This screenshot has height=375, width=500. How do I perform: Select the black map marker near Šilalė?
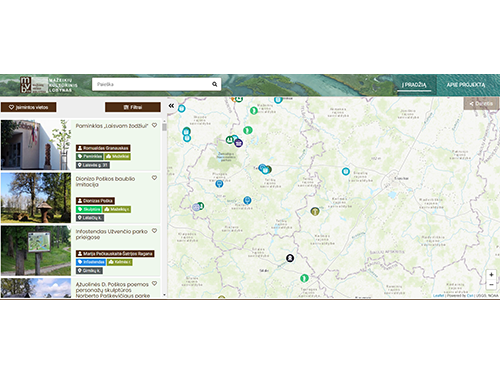[290, 258]
